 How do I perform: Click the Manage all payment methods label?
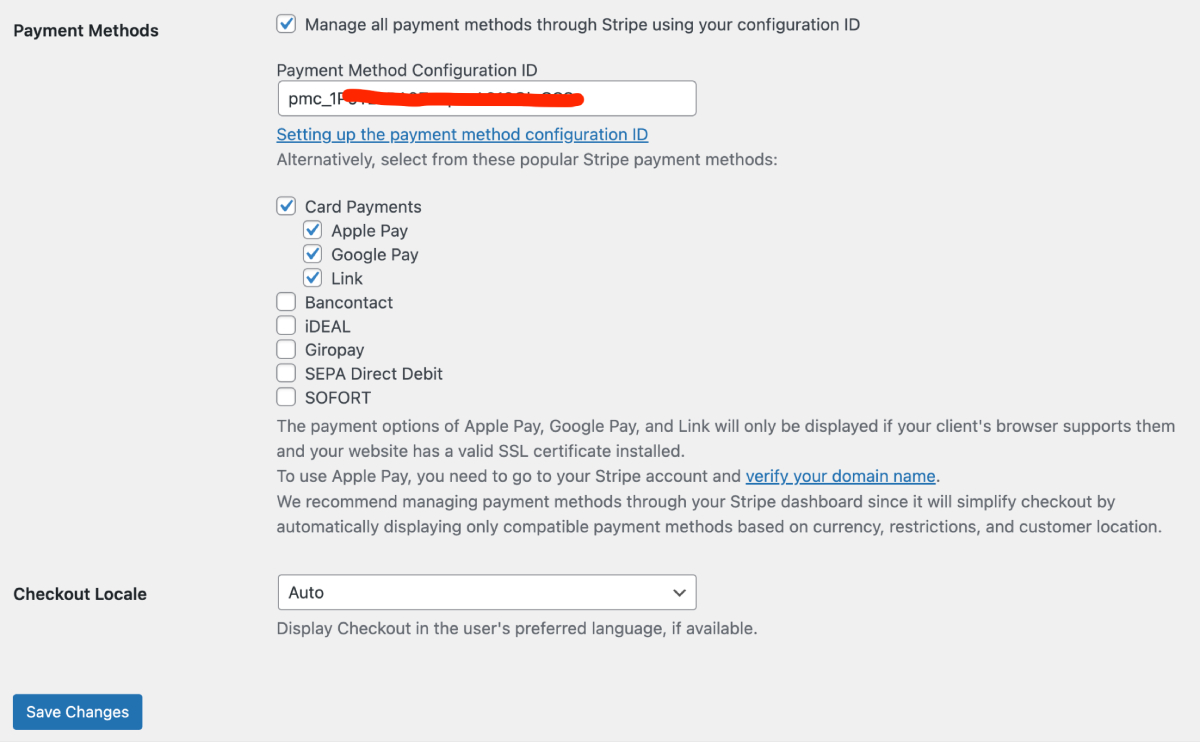[x=582, y=24]
